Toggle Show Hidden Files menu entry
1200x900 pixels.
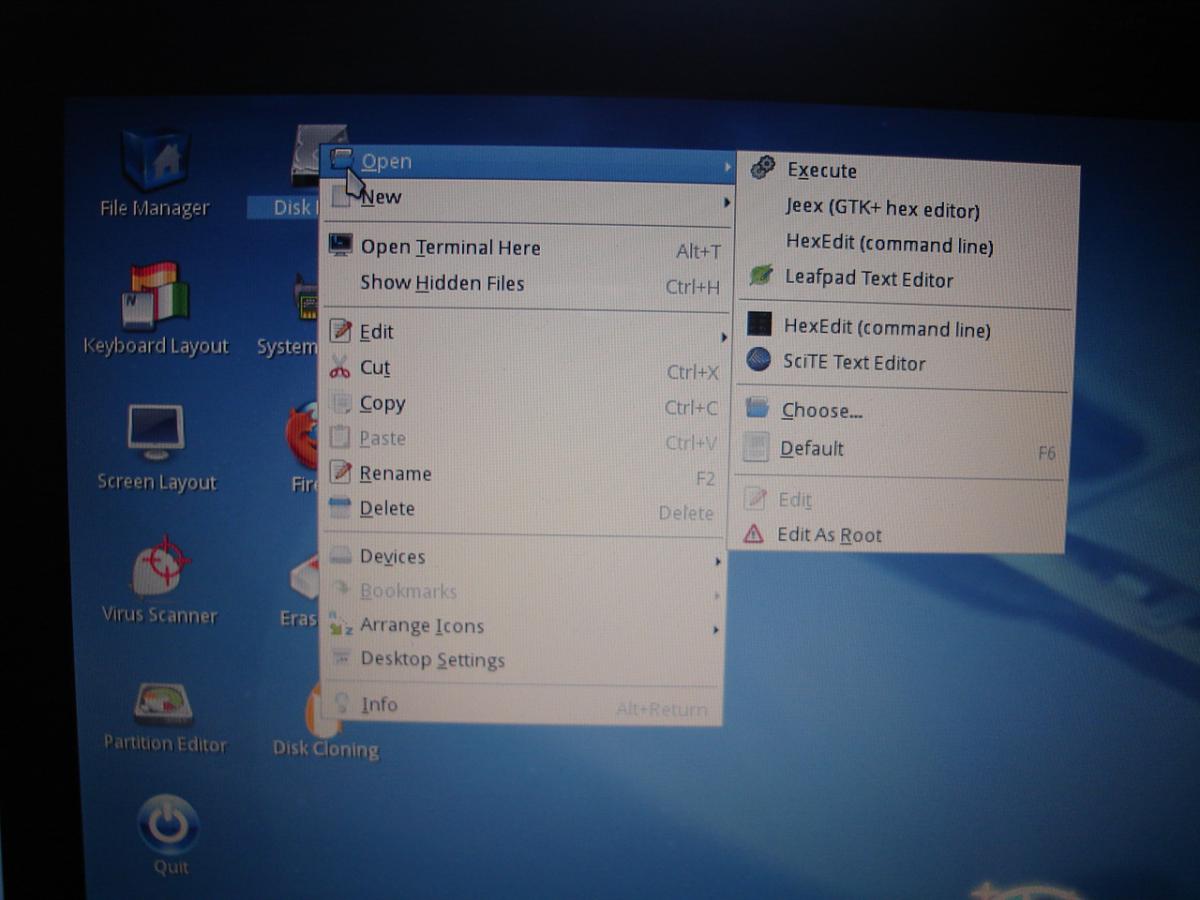[x=523, y=285]
